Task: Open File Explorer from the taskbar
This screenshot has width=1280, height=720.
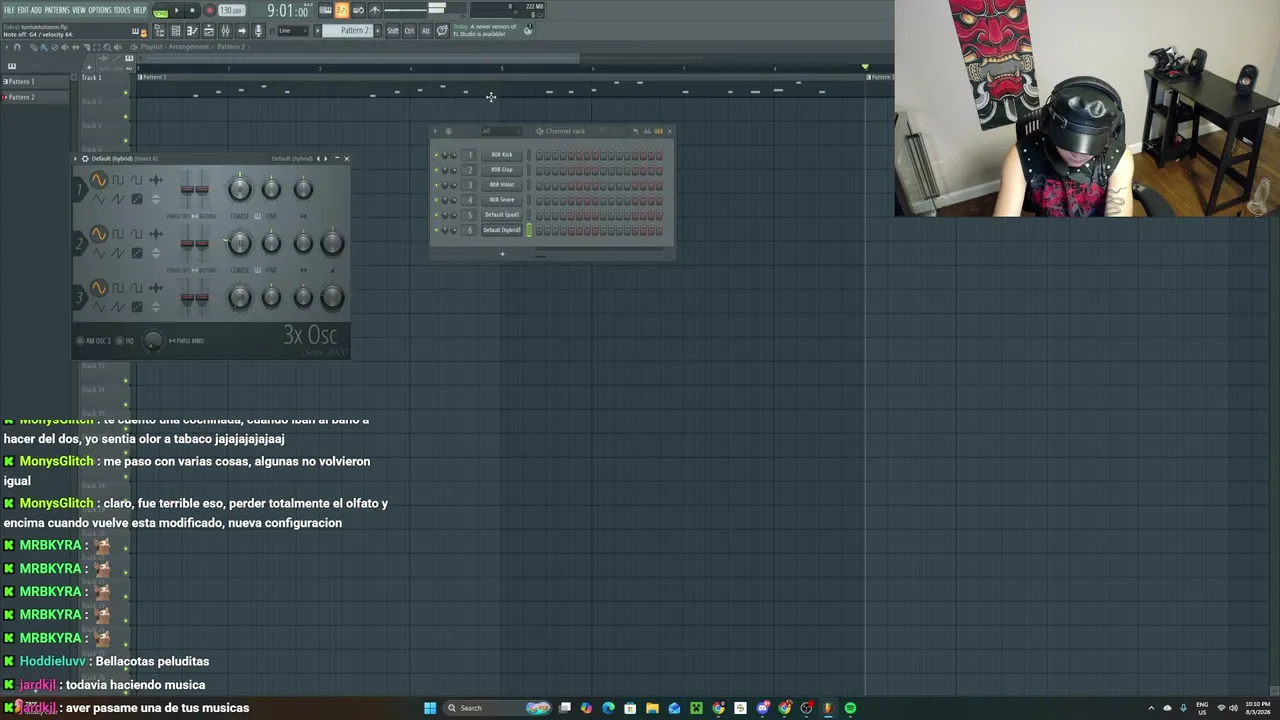Action: click(652, 708)
